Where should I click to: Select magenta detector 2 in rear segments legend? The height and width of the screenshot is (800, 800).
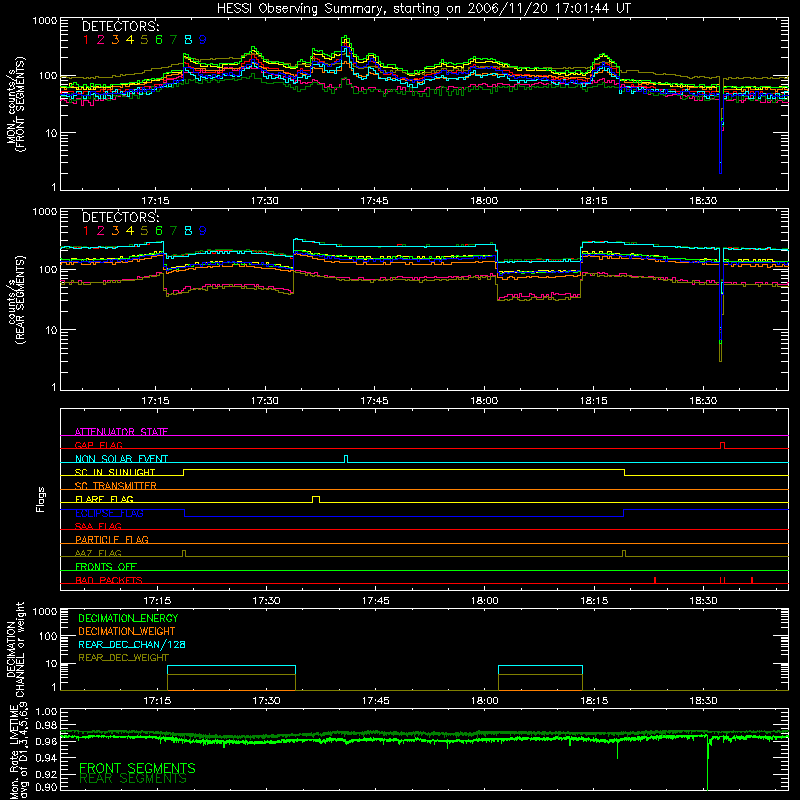[101, 231]
